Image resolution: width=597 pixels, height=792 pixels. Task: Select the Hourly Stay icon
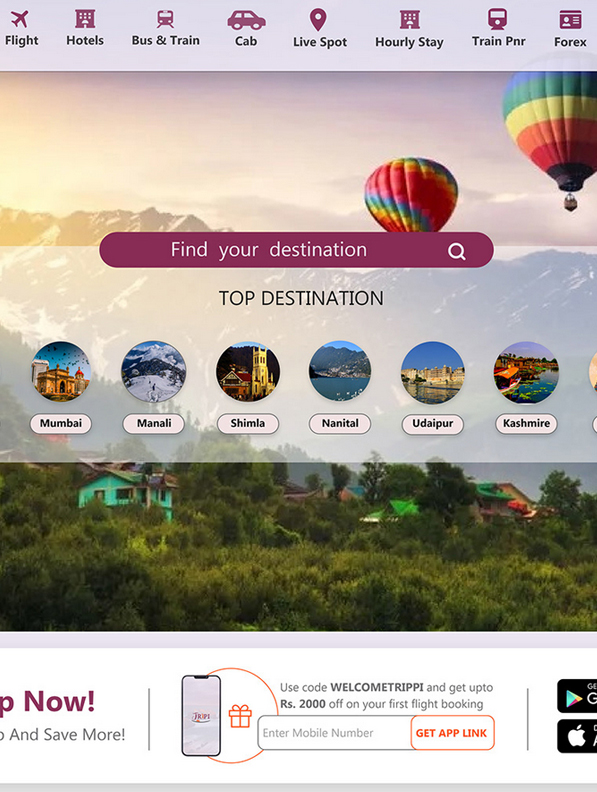click(x=410, y=20)
